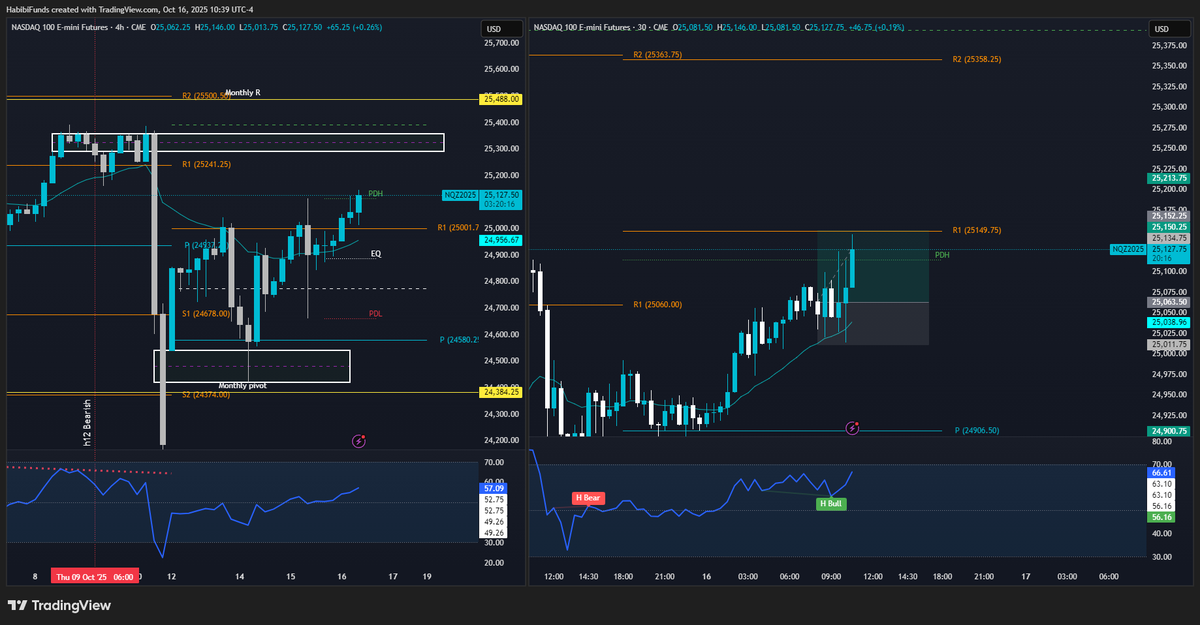Click the blue 66.61 RSI value label
This screenshot has height=625, width=1200.
(1160, 472)
